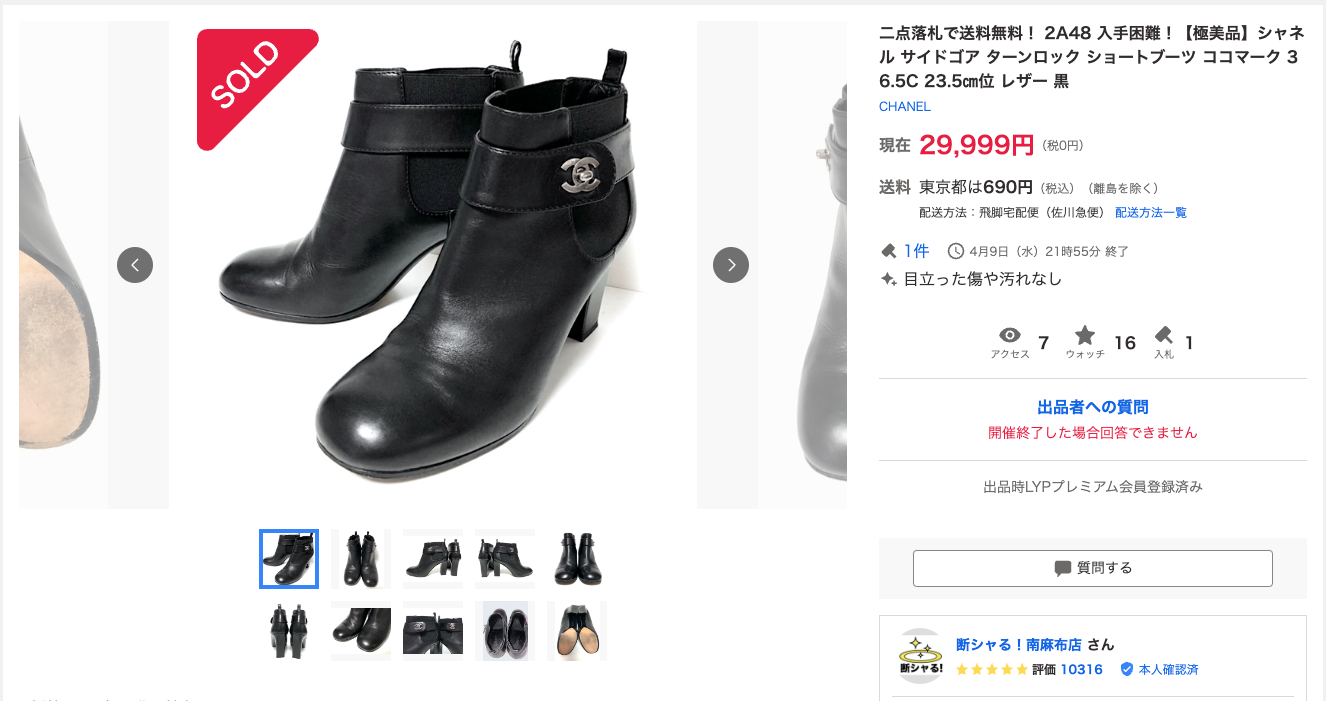Select the second thumbnail showing the boots' front view
The image size is (1326, 701).
361,559
